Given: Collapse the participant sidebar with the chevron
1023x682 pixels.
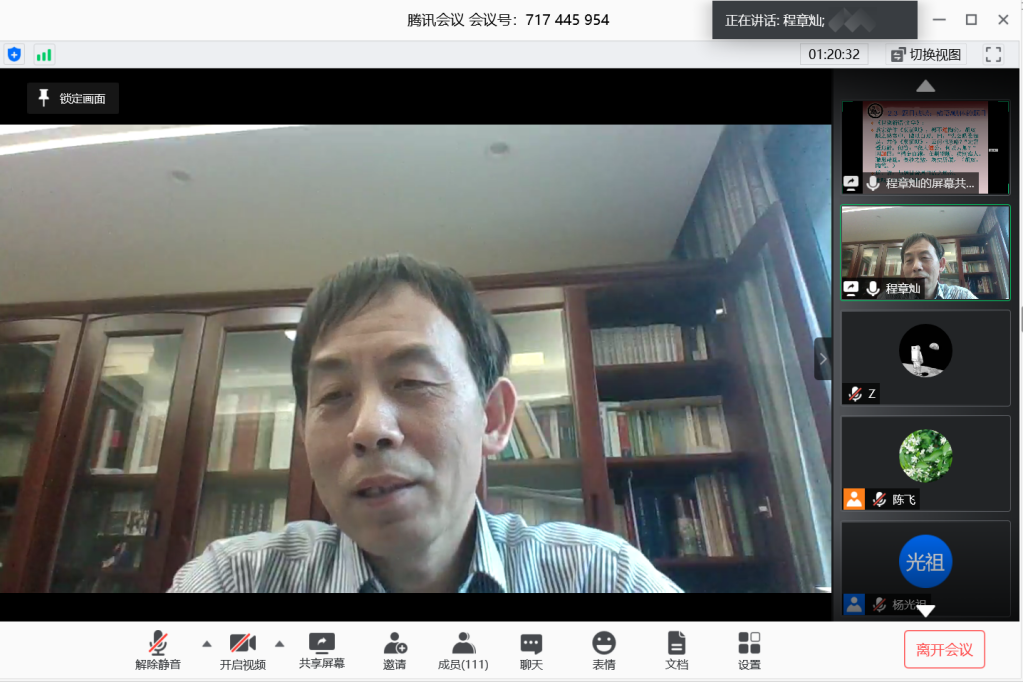Looking at the screenshot, I should coord(823,359).
